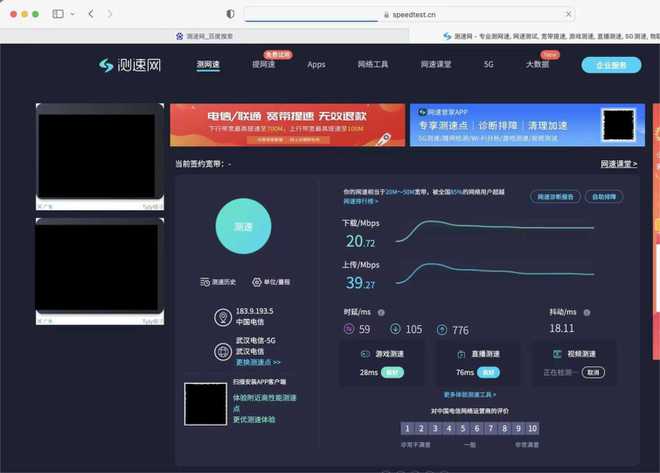Click the 测速网 logo in header
Viewport: 660px width, 473px height.
tap(130, 65)
